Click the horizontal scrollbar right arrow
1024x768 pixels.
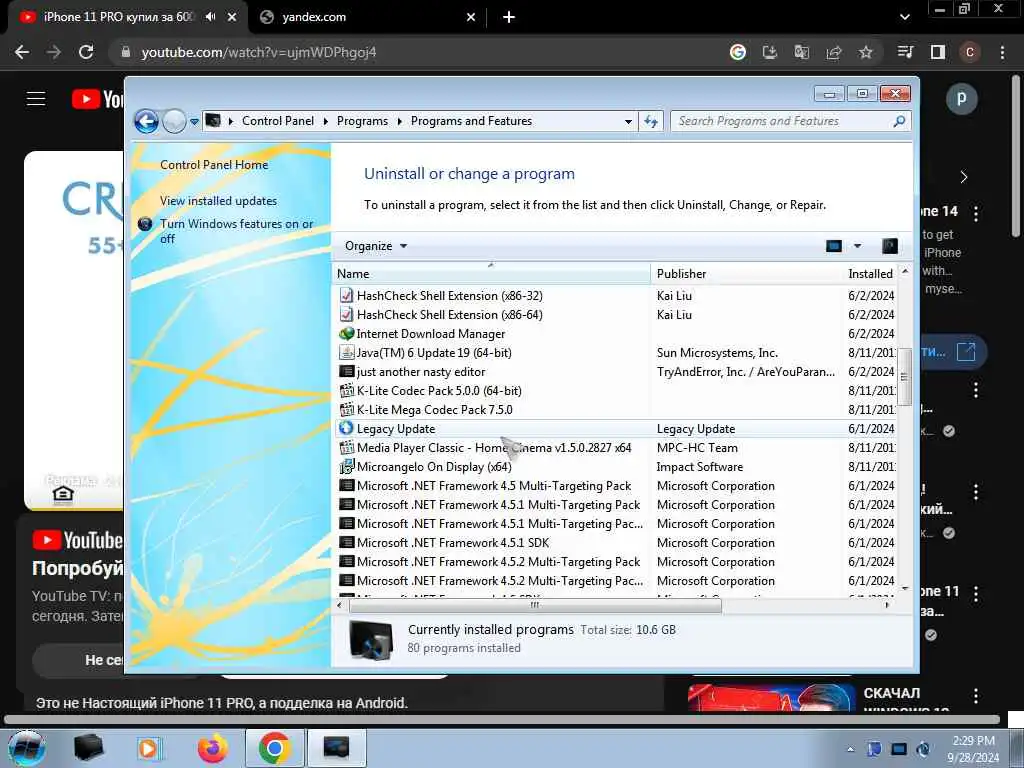(x=887, y=605)
